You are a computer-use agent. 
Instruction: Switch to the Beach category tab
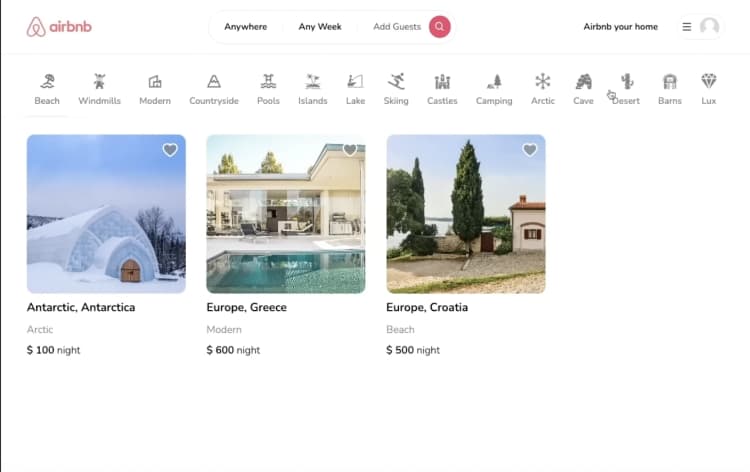47,88
